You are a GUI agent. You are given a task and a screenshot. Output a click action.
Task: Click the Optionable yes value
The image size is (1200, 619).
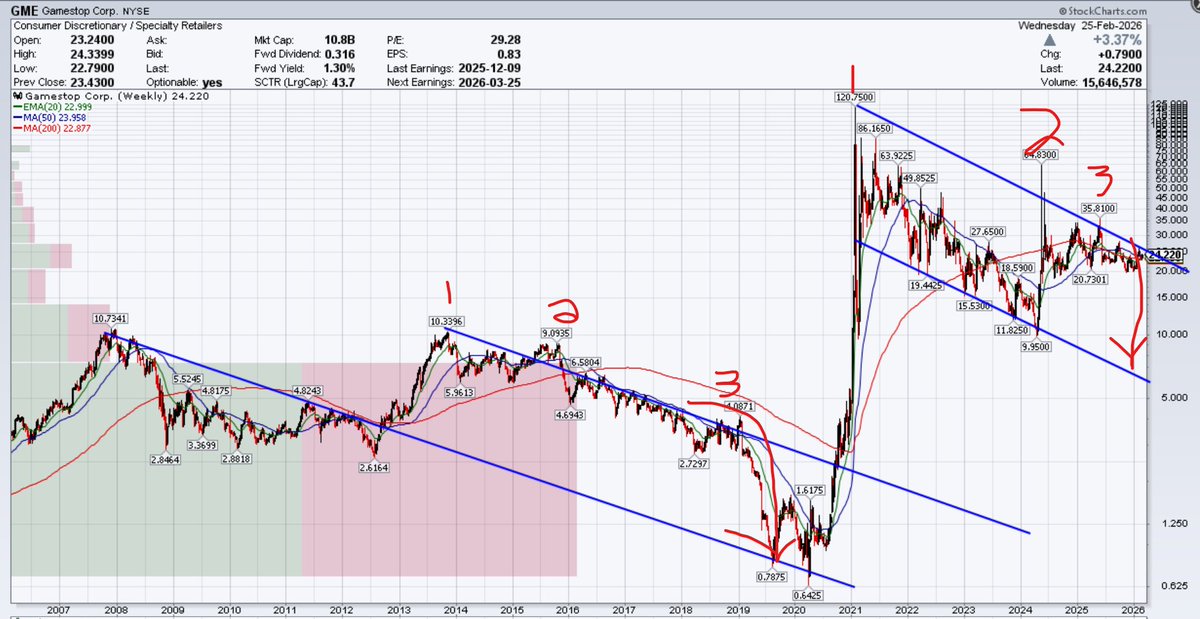pyautogui.click(x=212, y=81)
